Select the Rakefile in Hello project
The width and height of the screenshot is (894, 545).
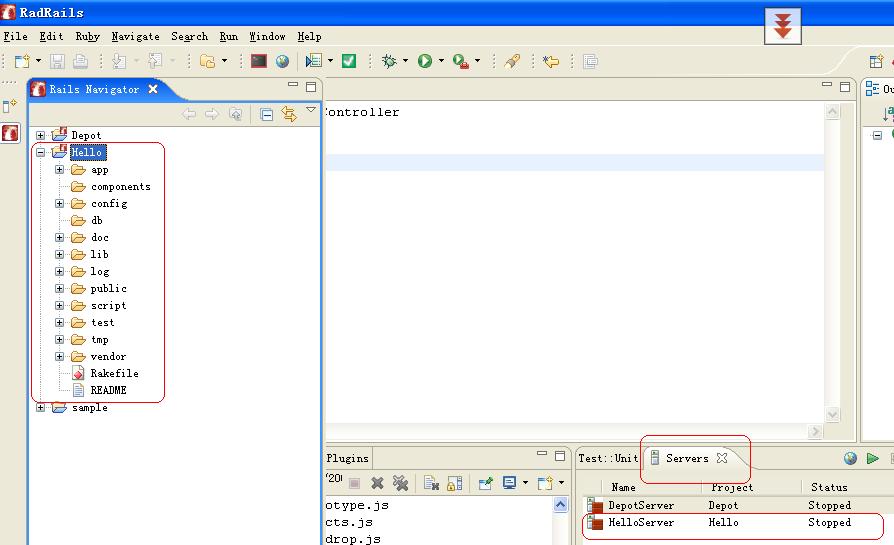(114, 373)
